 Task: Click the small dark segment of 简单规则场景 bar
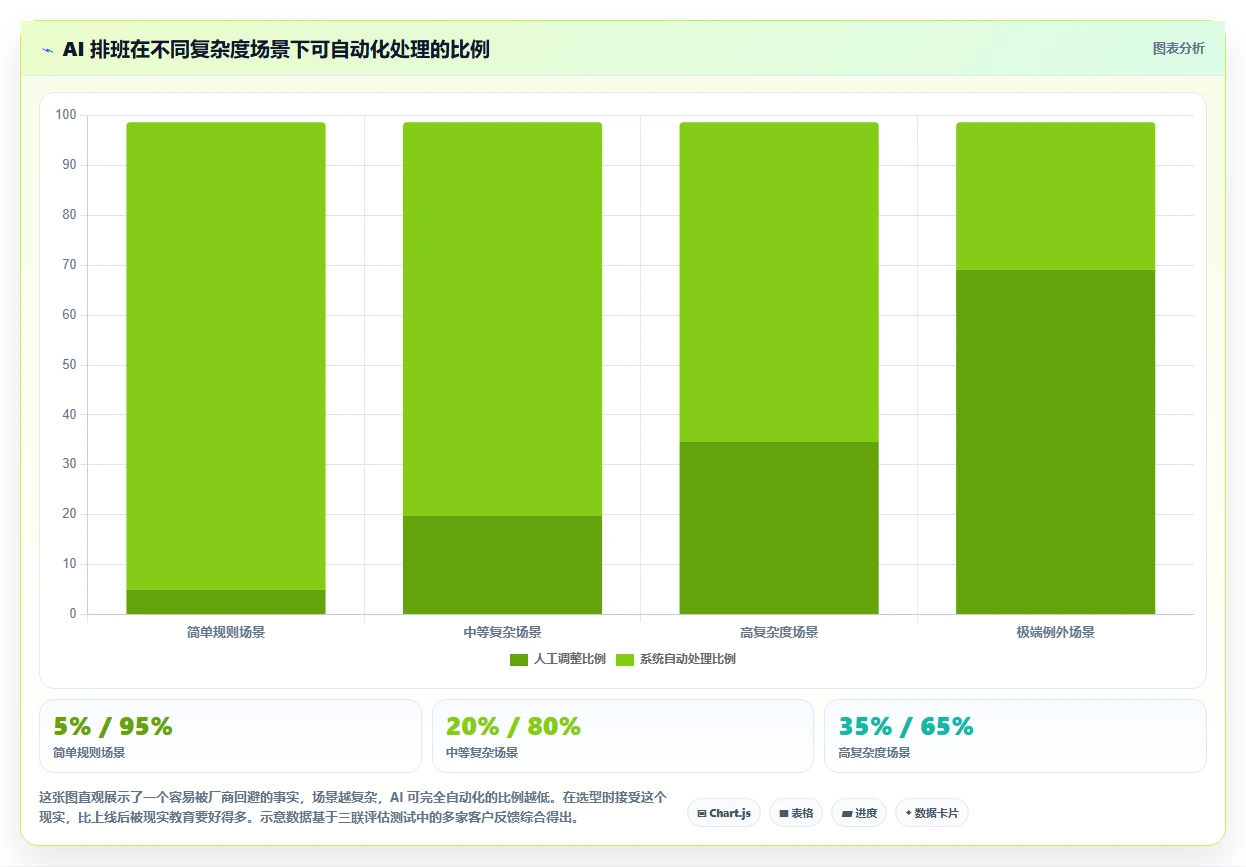226,602
